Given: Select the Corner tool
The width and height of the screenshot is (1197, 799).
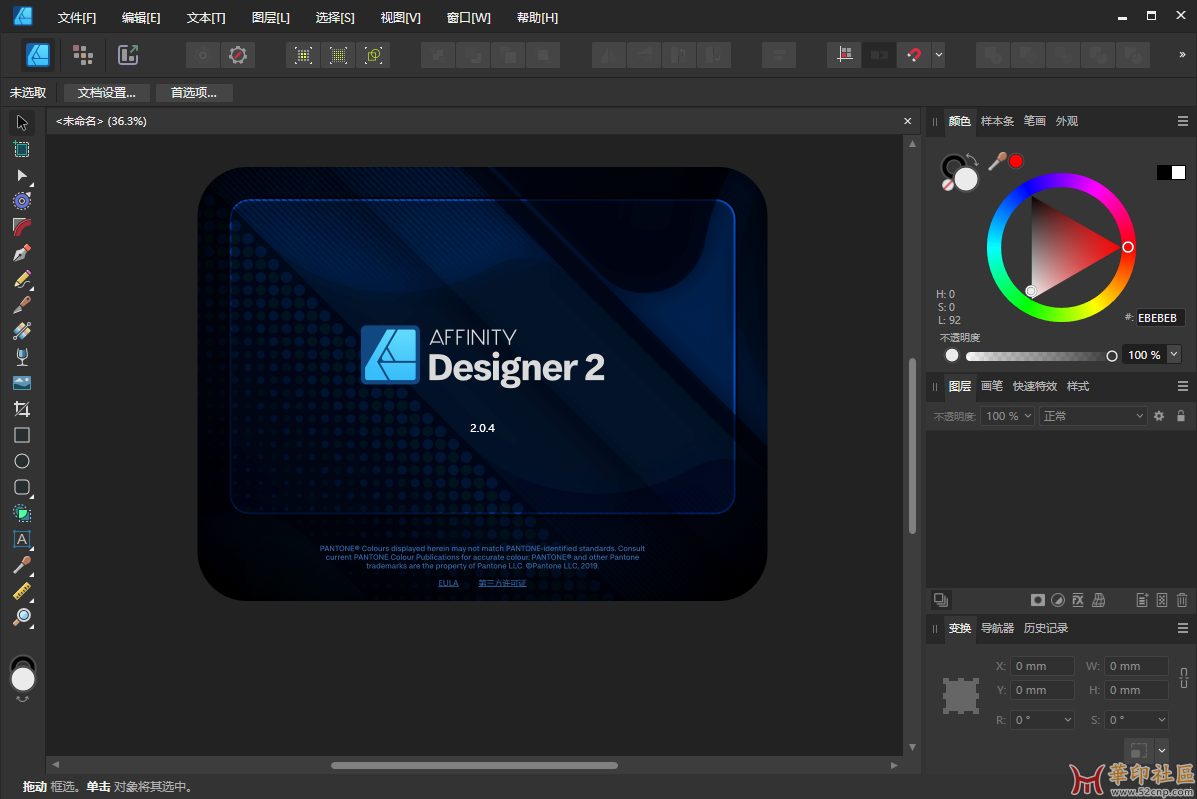Looking at the screenshot, I should (22, 227).
